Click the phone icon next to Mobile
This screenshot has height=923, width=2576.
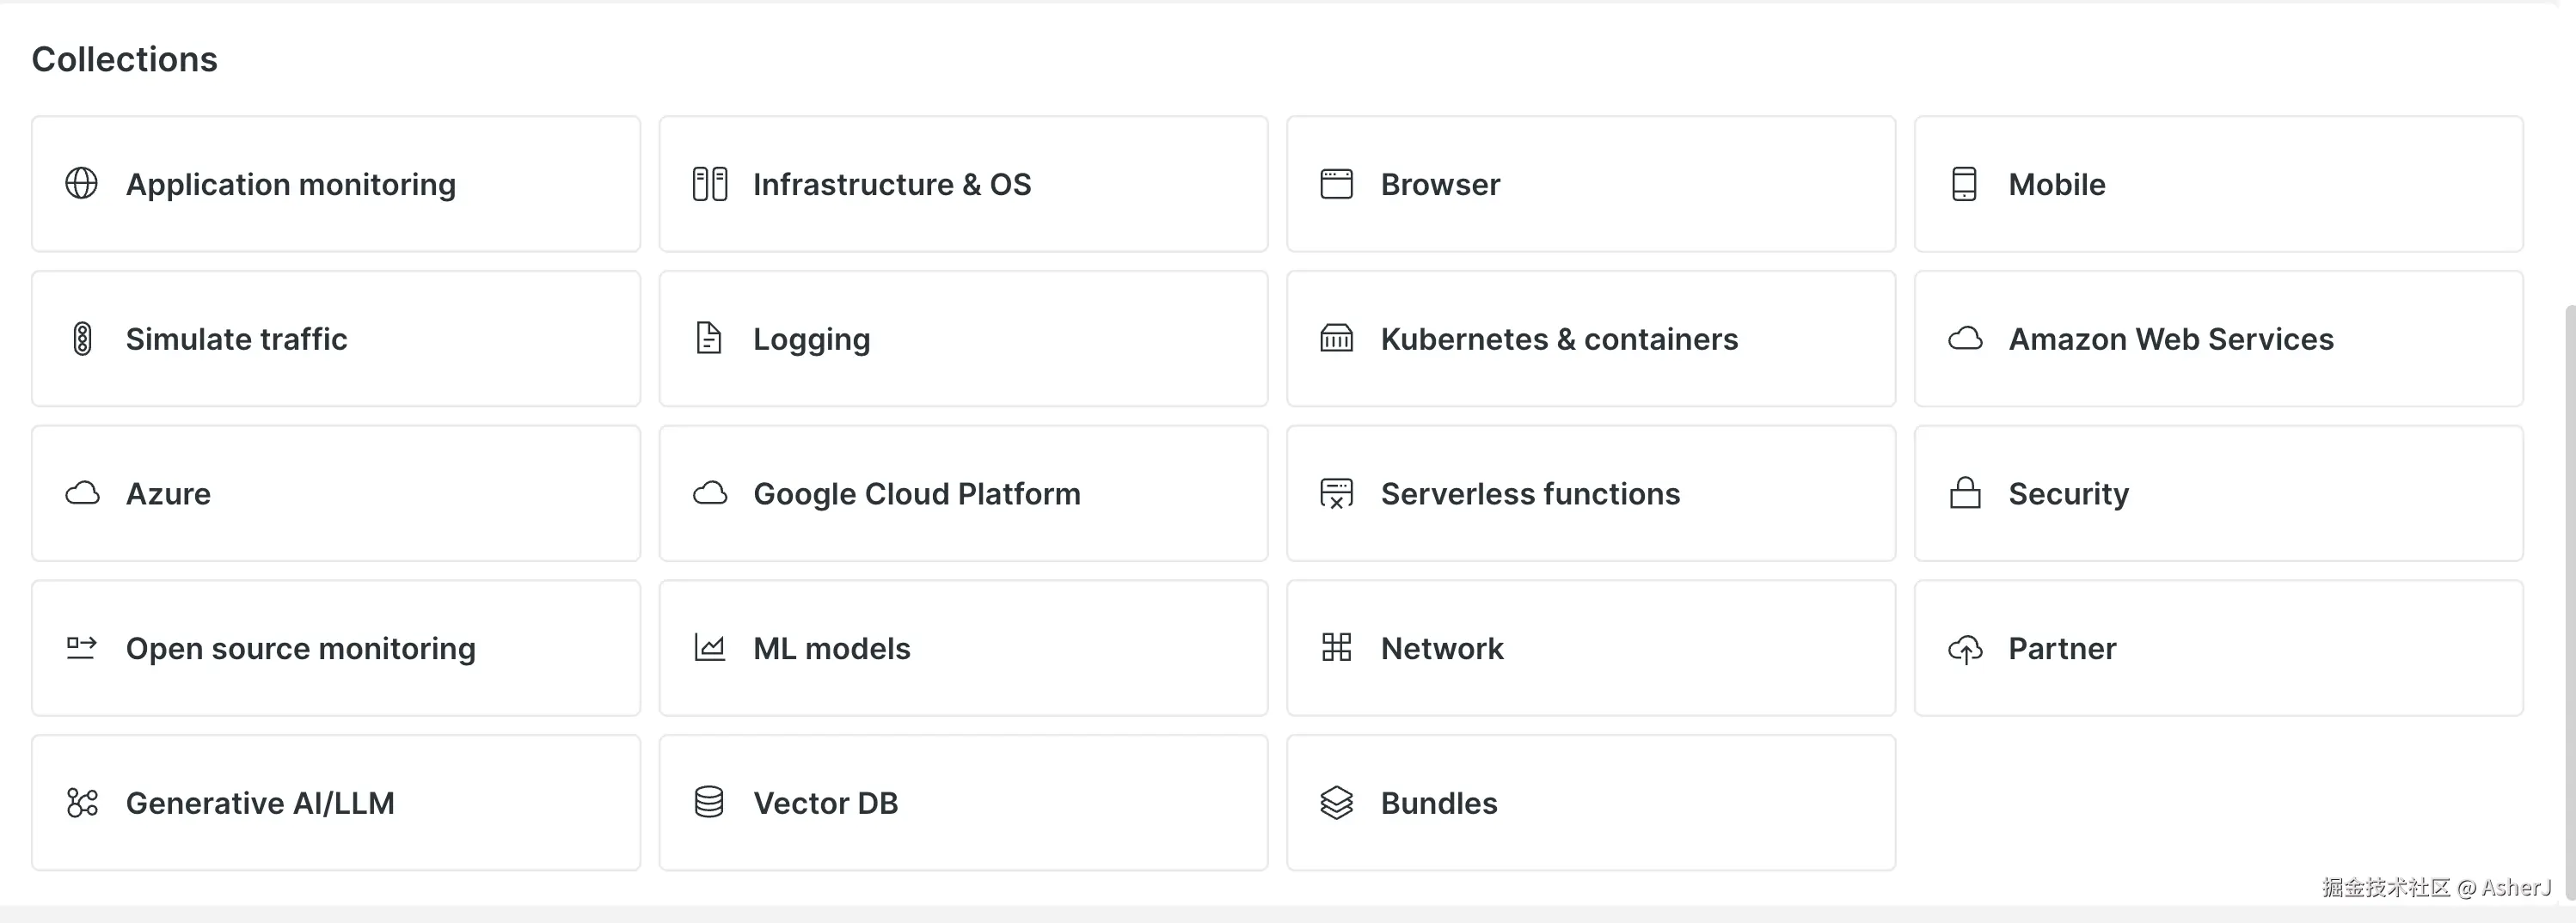point(1964,184)
